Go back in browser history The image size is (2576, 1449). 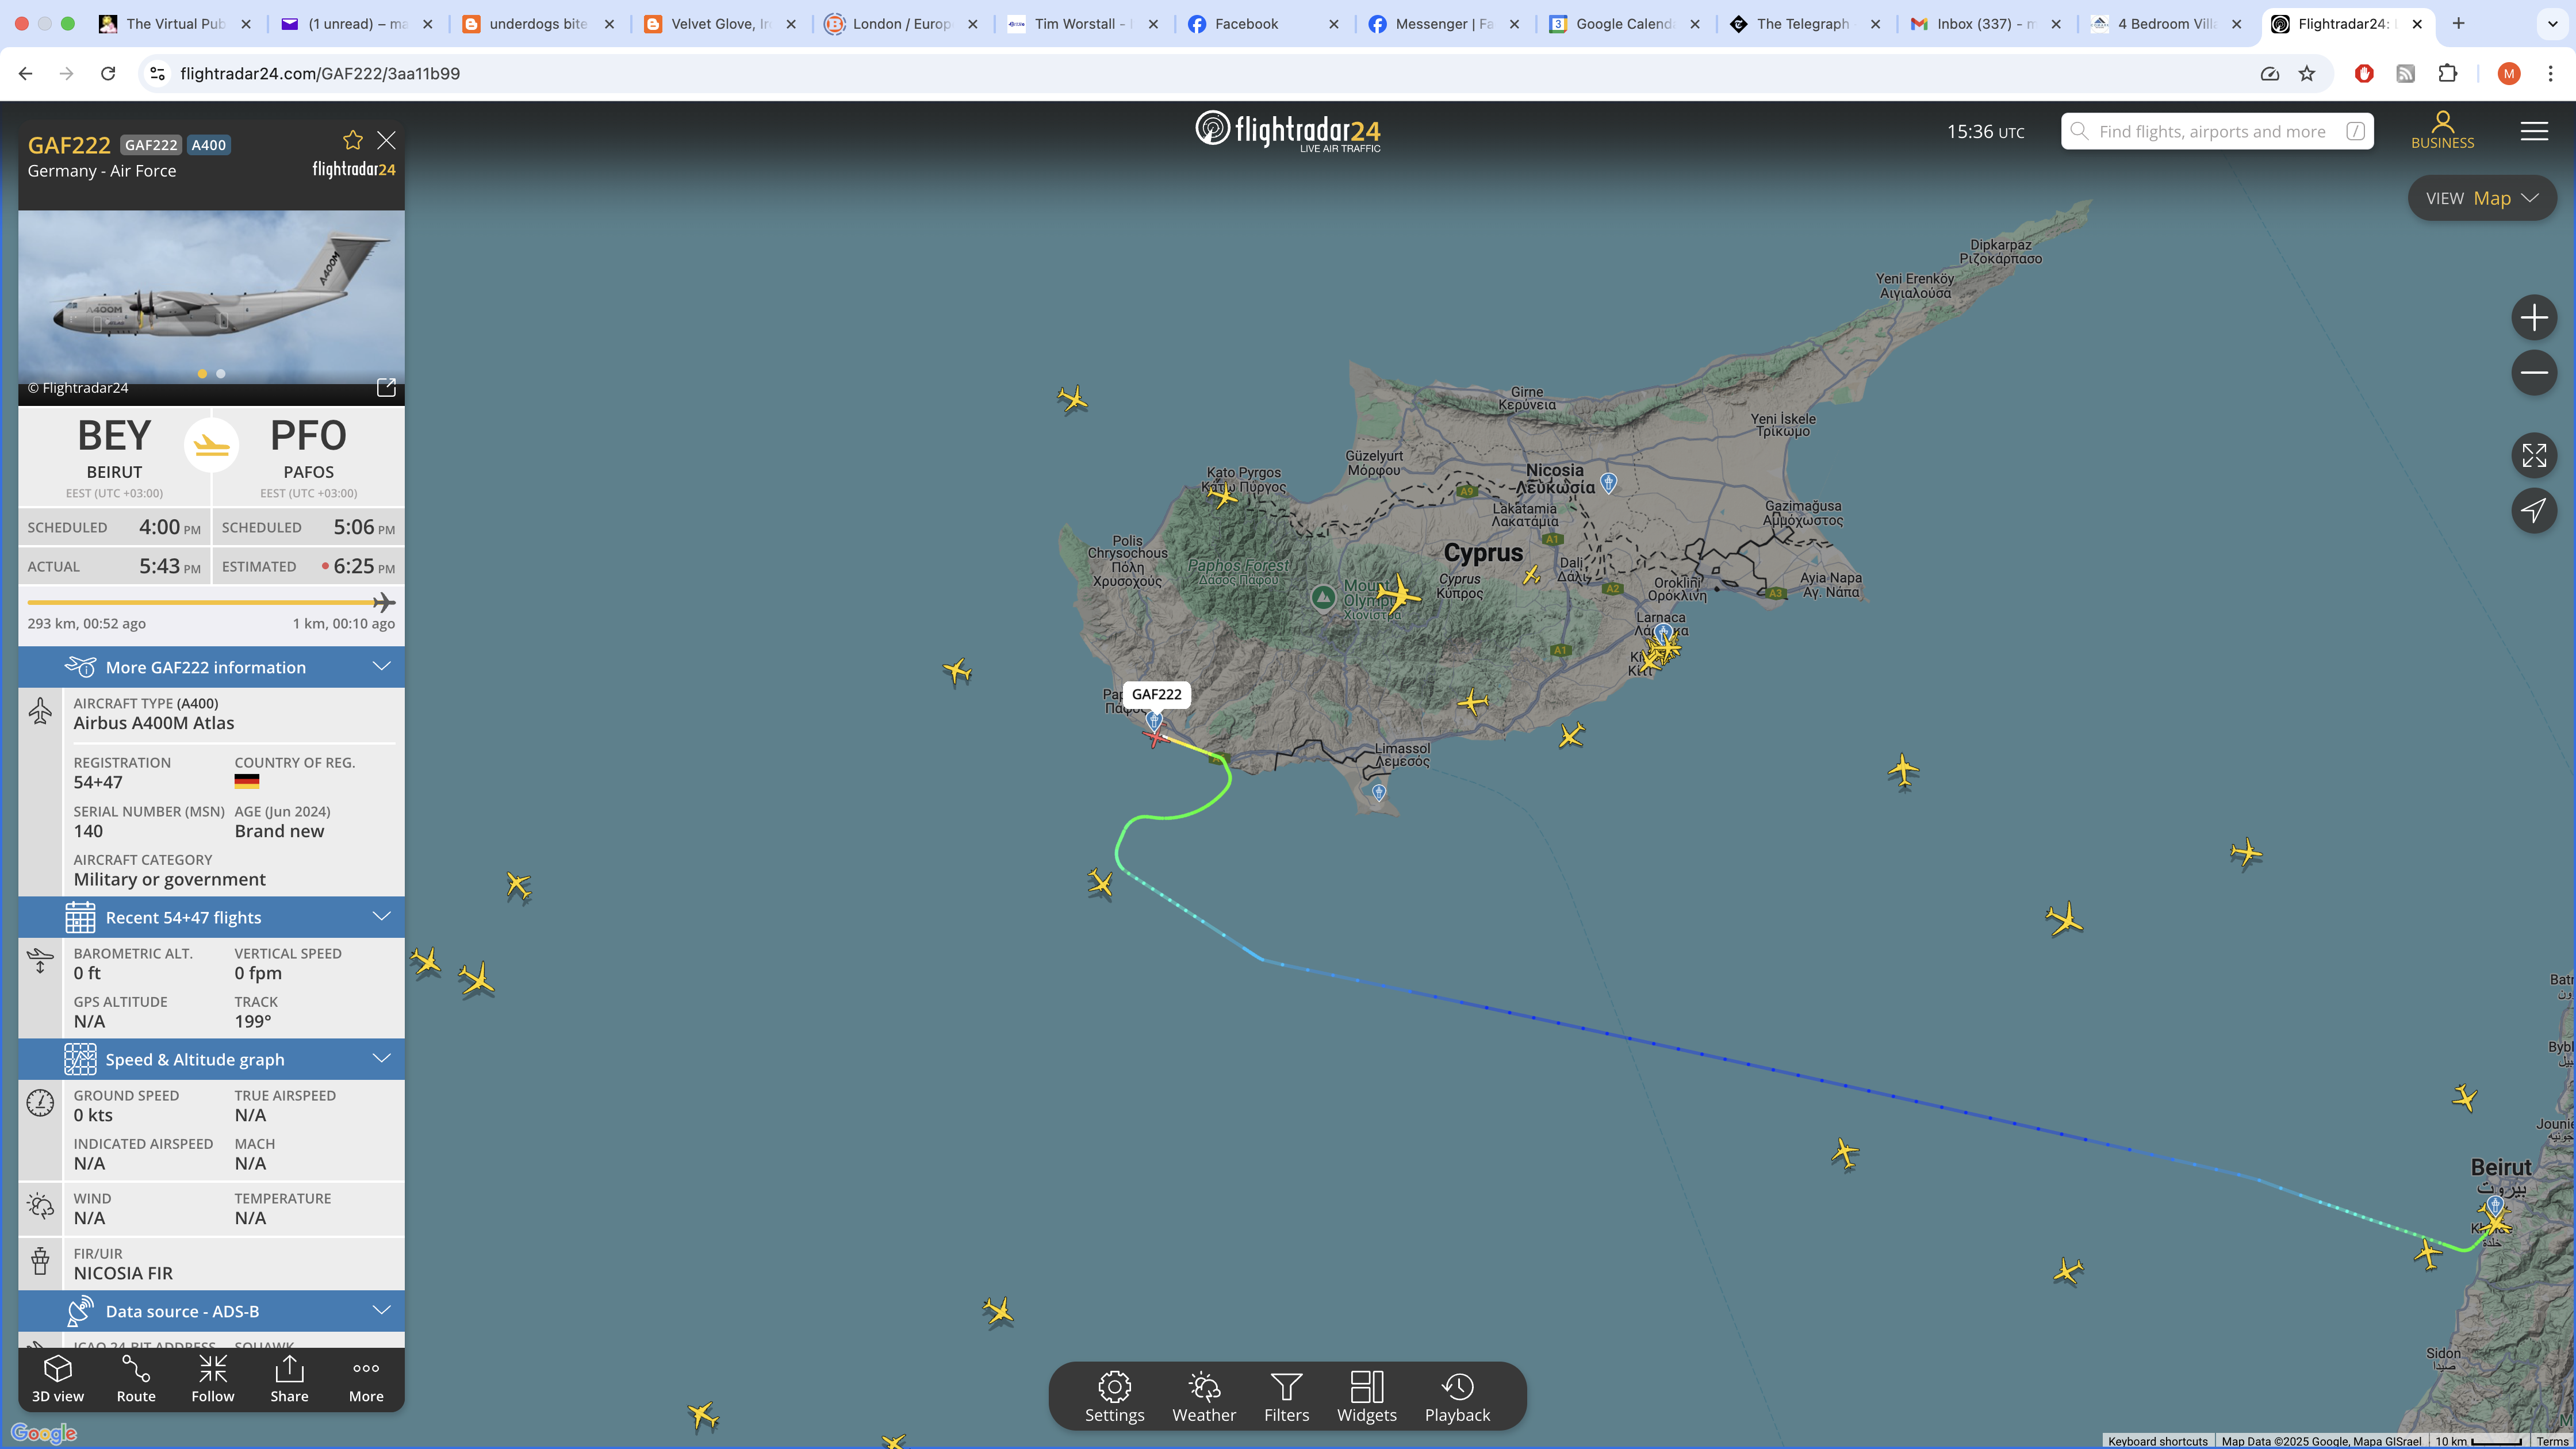(26, 73)
